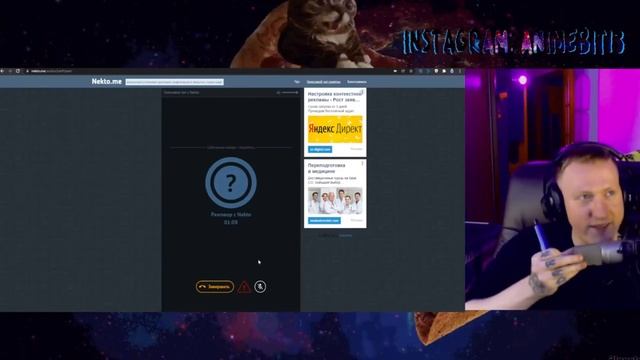Follow the blue link below the ad blocks

pos(345,236)
